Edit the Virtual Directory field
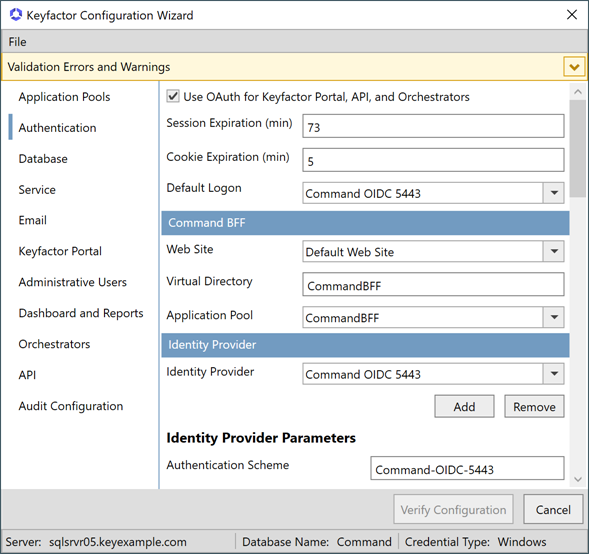Screen dimensions: 589x554 tap(433, 285)
